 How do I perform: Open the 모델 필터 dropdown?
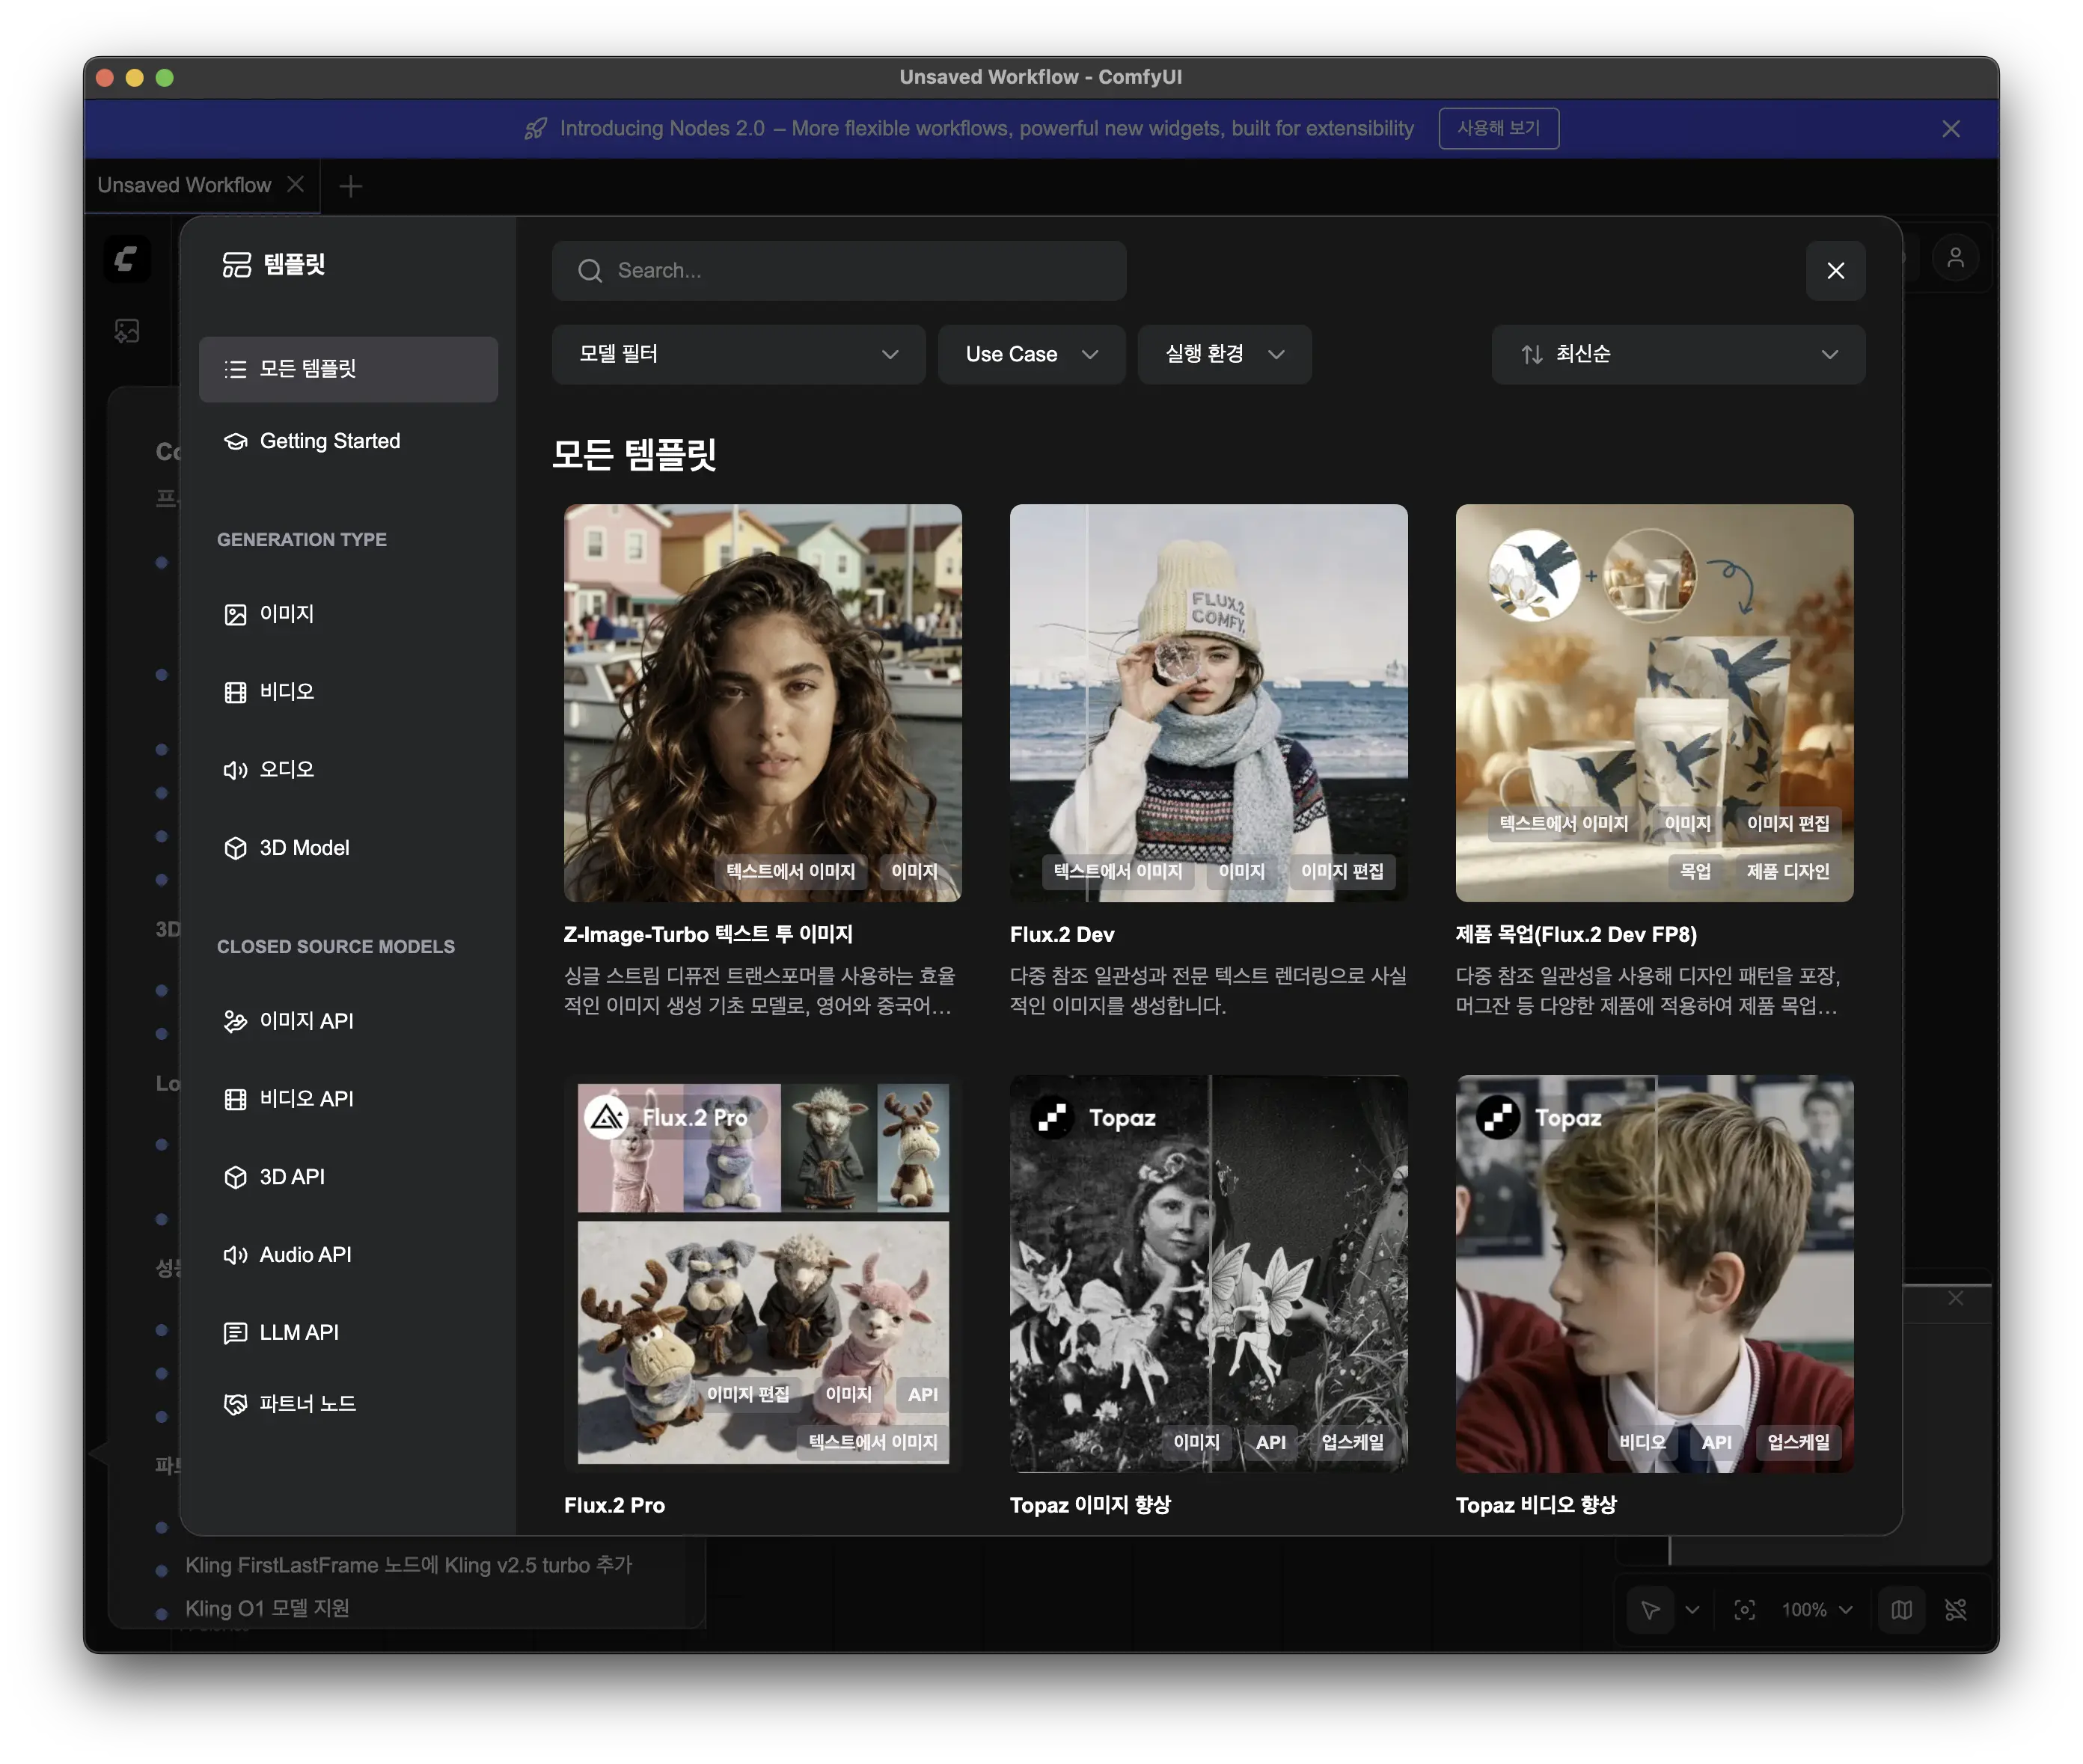738,354
